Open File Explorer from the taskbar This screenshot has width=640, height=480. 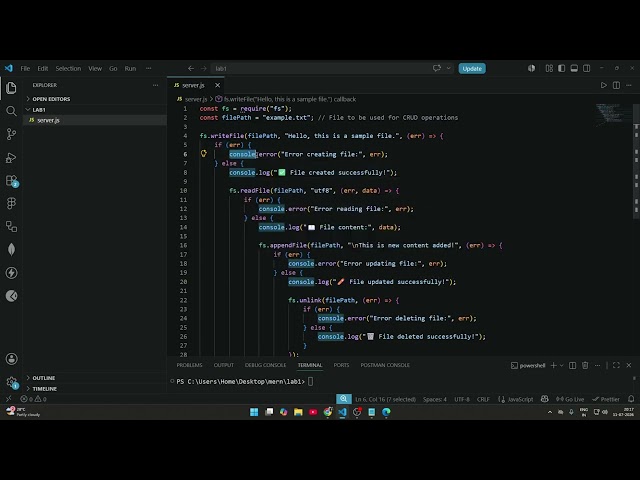298,412
